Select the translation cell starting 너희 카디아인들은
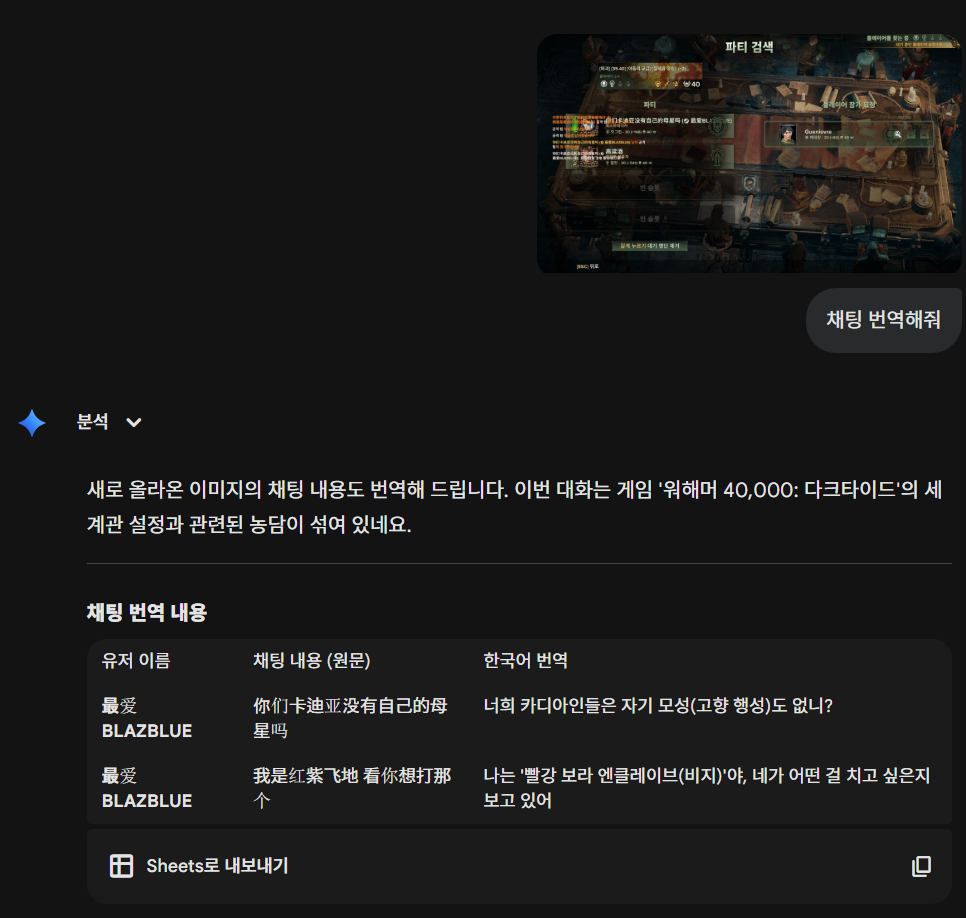Image resolution: width=966 pixels, height=918 pixels. pyautogui.click(x=658, y=705)
